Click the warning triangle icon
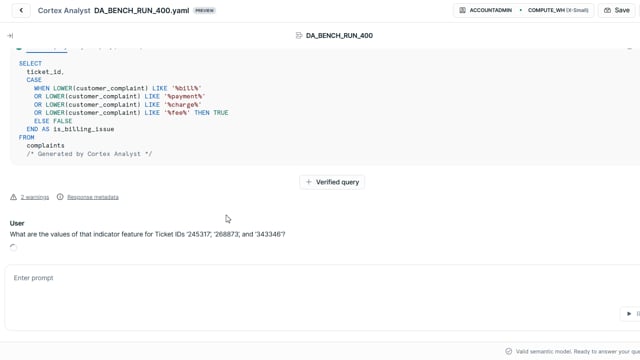 13,197
